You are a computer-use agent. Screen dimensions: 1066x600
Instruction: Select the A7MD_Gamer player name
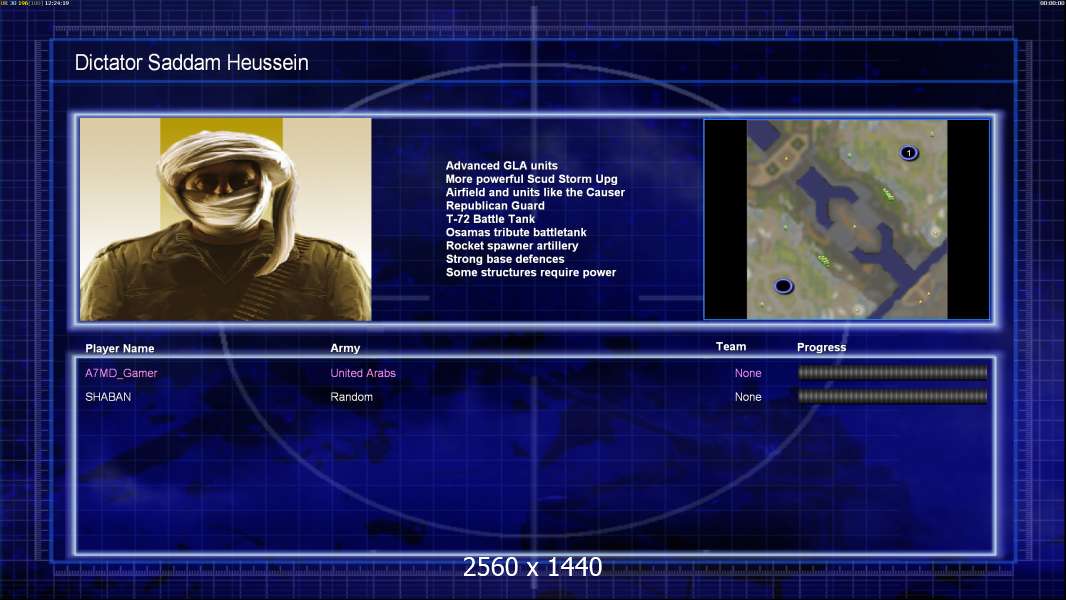tap(121, 373)
